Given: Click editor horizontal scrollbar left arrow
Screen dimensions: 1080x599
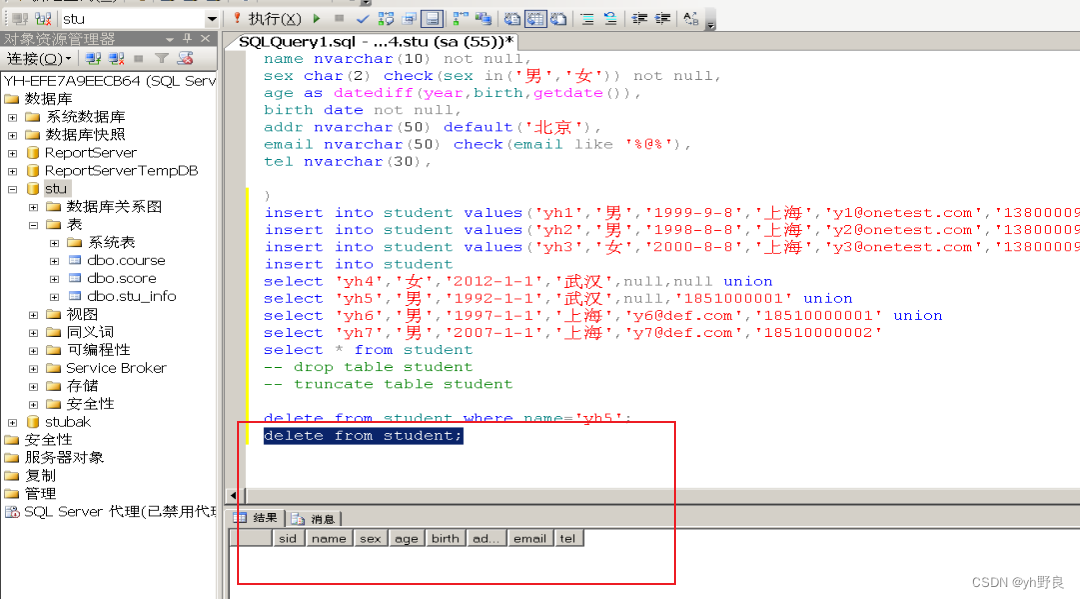Looking at the screenshot, I should (x=233, y=495).
